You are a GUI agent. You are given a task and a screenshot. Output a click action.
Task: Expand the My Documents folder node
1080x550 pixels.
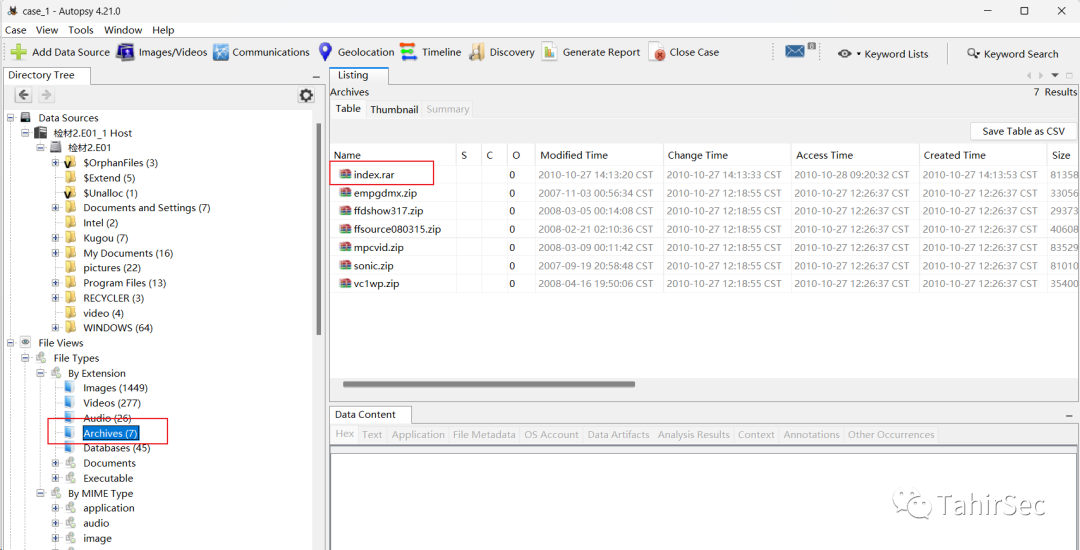tap(56, 253)
